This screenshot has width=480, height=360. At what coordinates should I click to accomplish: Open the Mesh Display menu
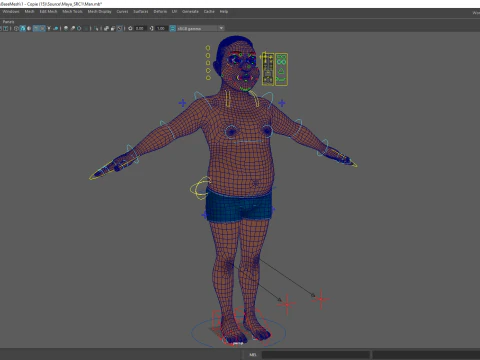click(99, 12)
